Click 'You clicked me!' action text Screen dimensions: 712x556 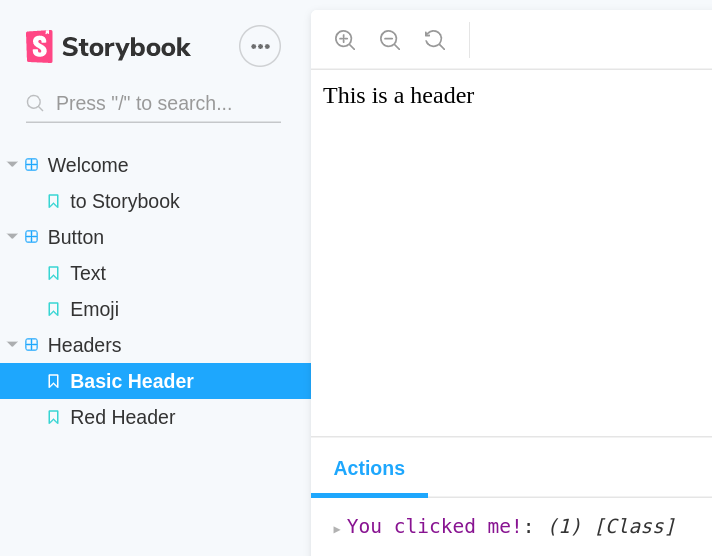[435, 526]
